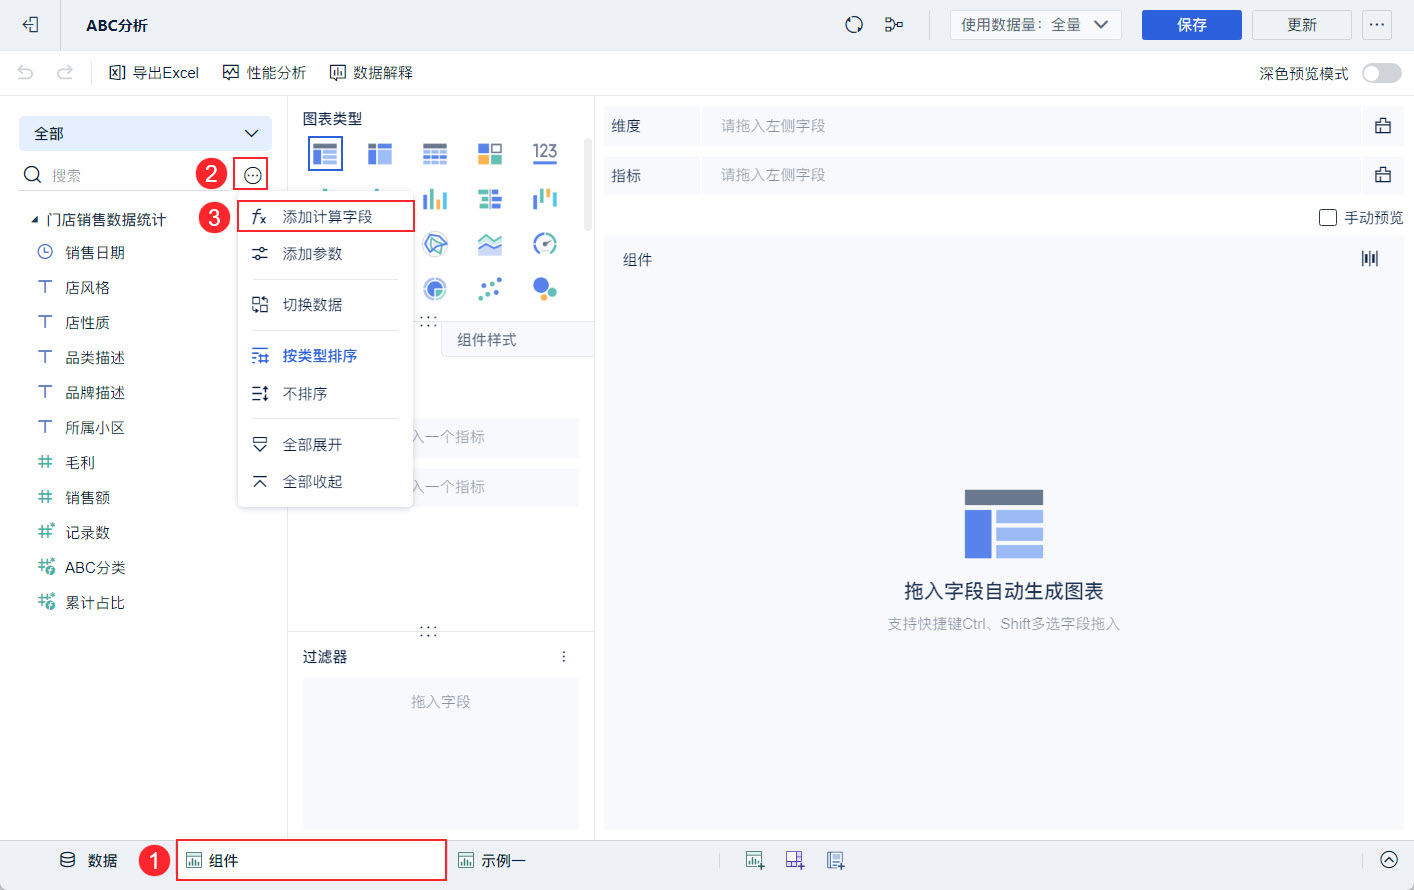Select the comparison bar chart type
The image size is (1414, 890).
point(490,199)
